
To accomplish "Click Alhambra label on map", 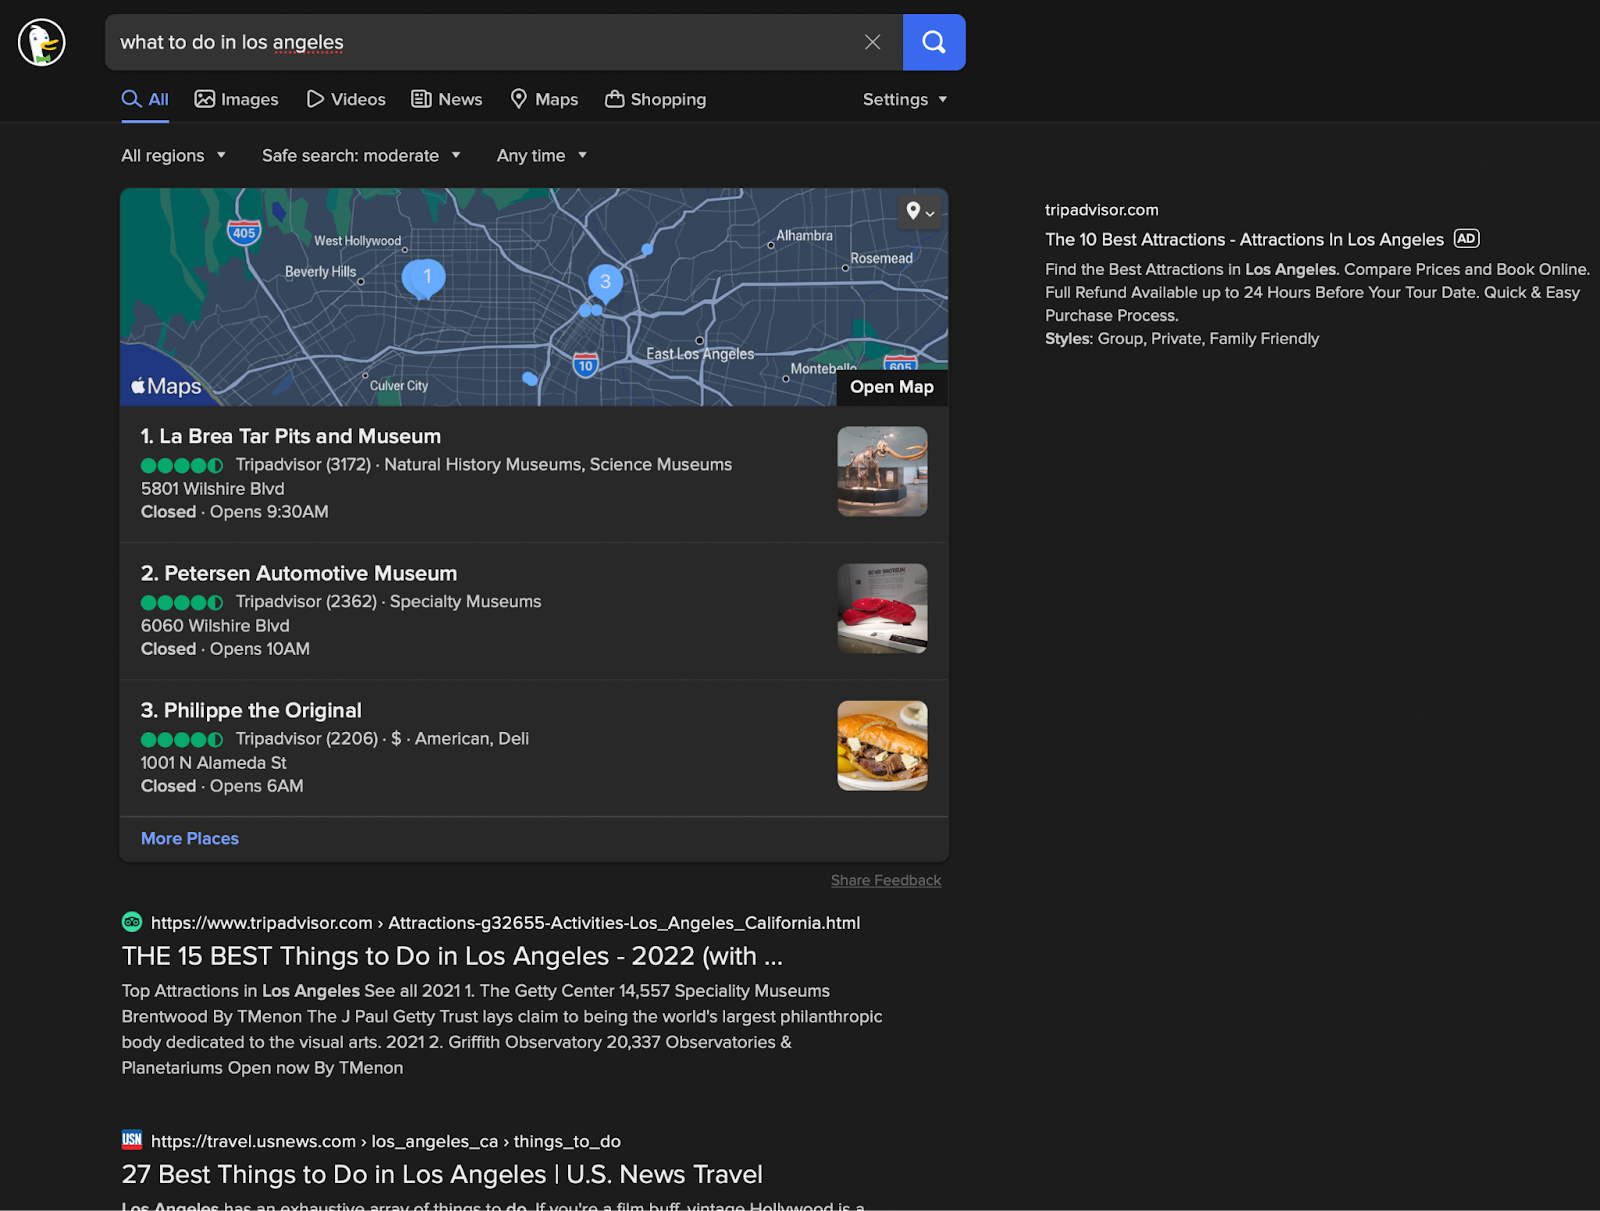I will 804,236.
